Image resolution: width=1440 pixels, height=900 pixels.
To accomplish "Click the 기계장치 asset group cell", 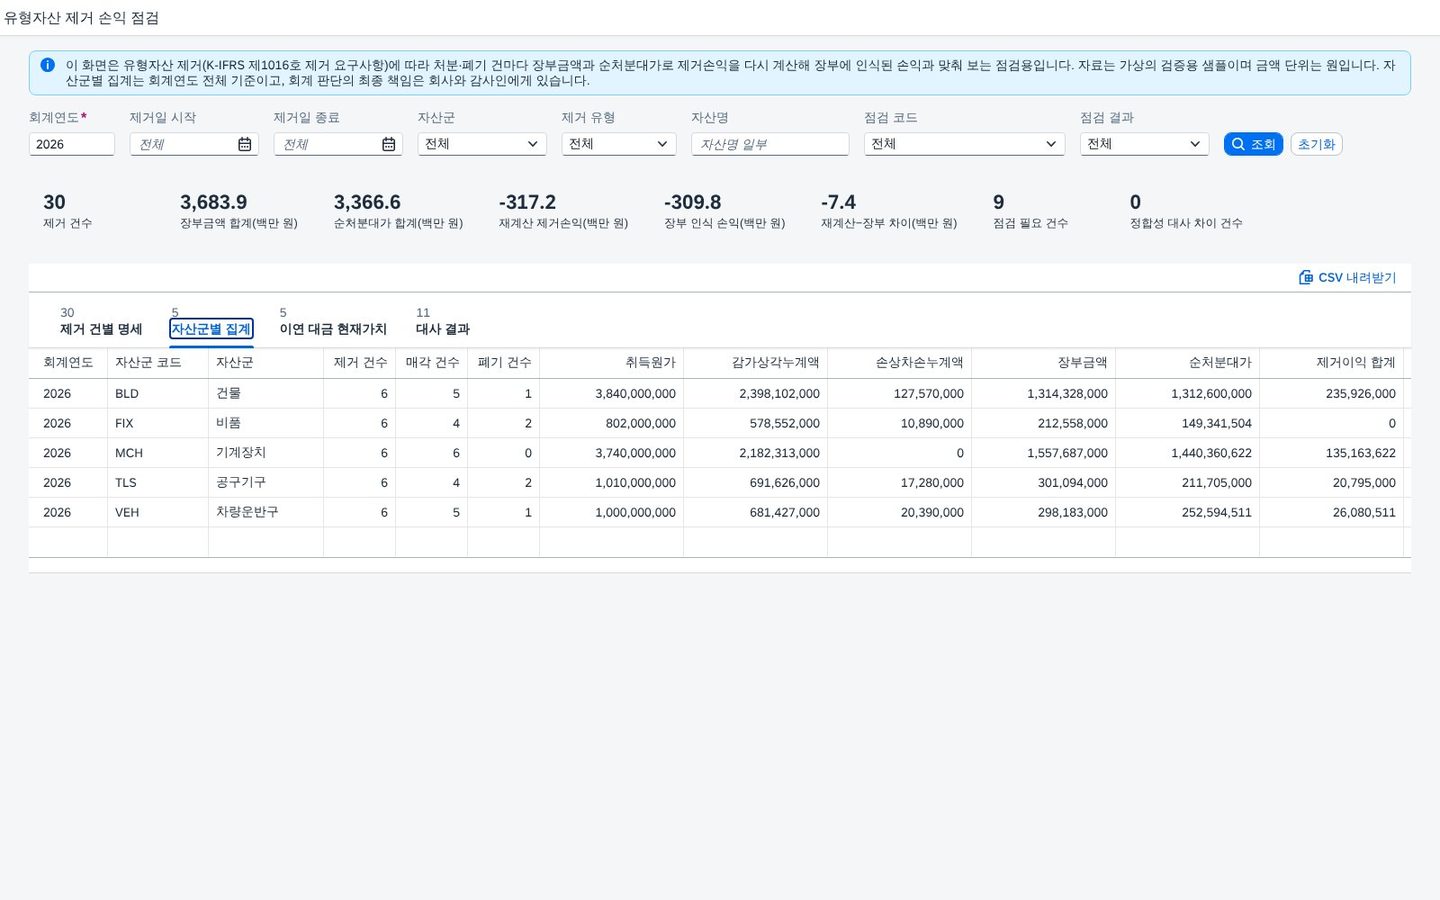I will pos(266,453).
